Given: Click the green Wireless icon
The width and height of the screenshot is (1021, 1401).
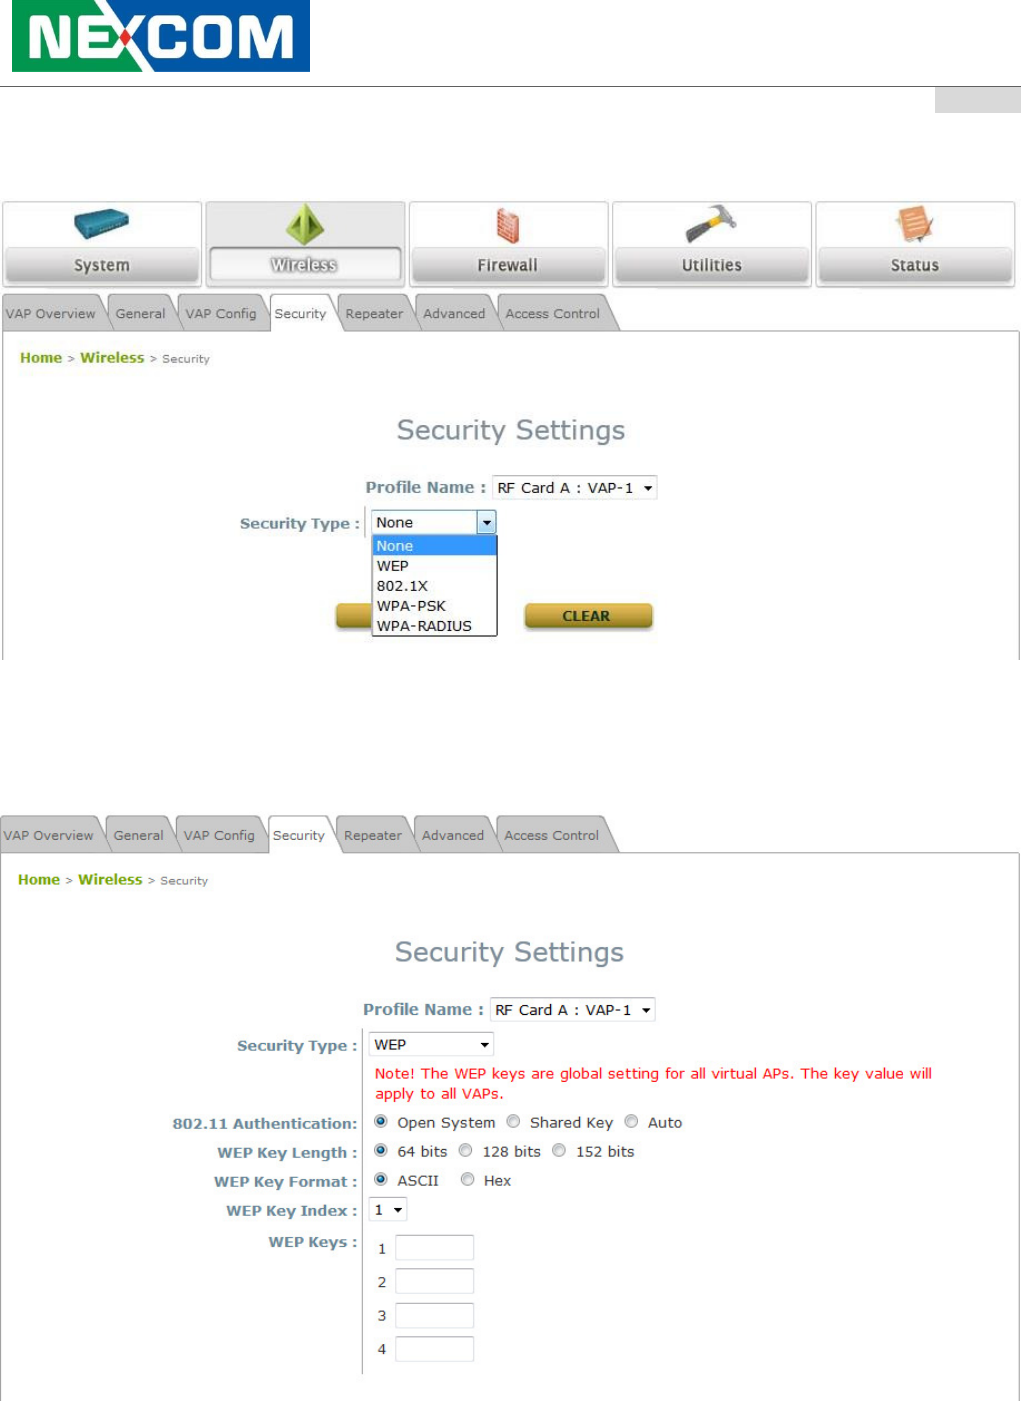Looking at the screenshot, I should coord(305,224).
